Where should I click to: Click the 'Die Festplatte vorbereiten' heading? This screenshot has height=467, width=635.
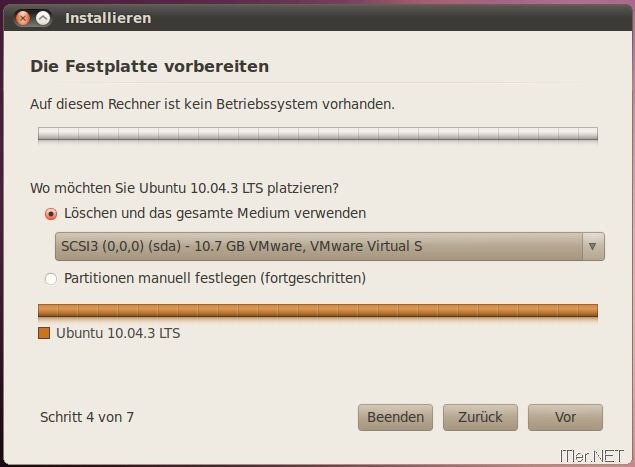(x=149, y=66)
